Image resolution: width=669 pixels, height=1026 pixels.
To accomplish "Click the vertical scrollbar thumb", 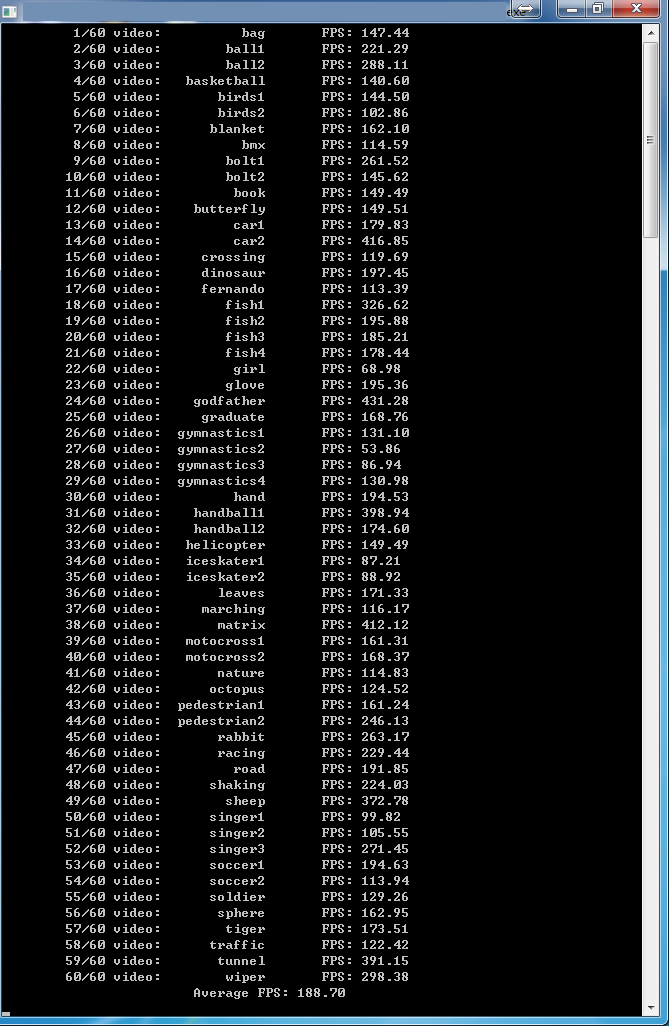I will (x=651, y=140).
